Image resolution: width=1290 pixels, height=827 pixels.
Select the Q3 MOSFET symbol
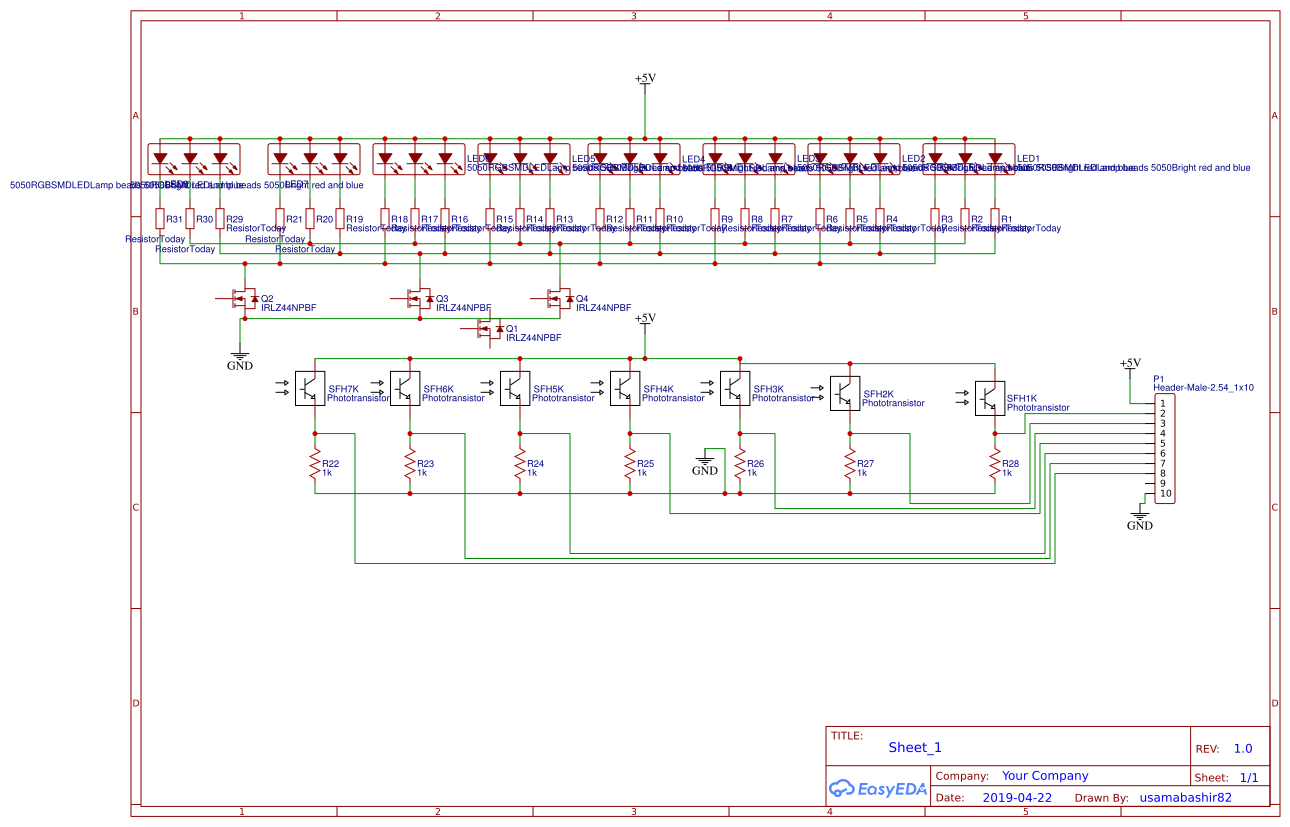point(420,296)
